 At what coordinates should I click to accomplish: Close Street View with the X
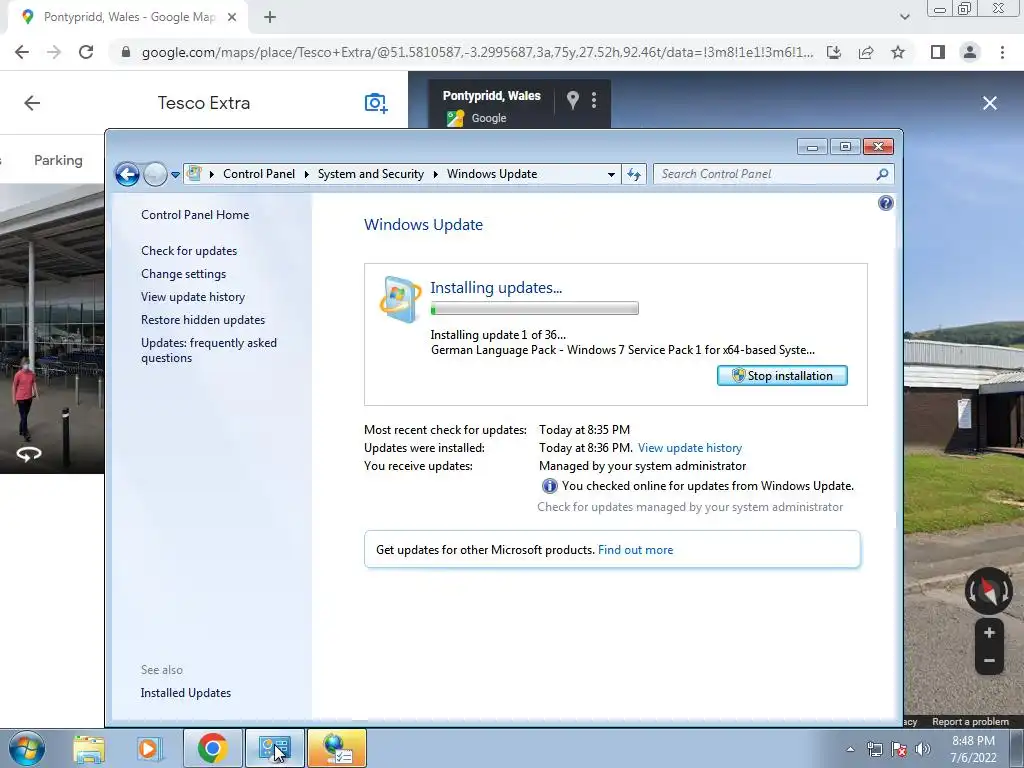coord(990,103)
